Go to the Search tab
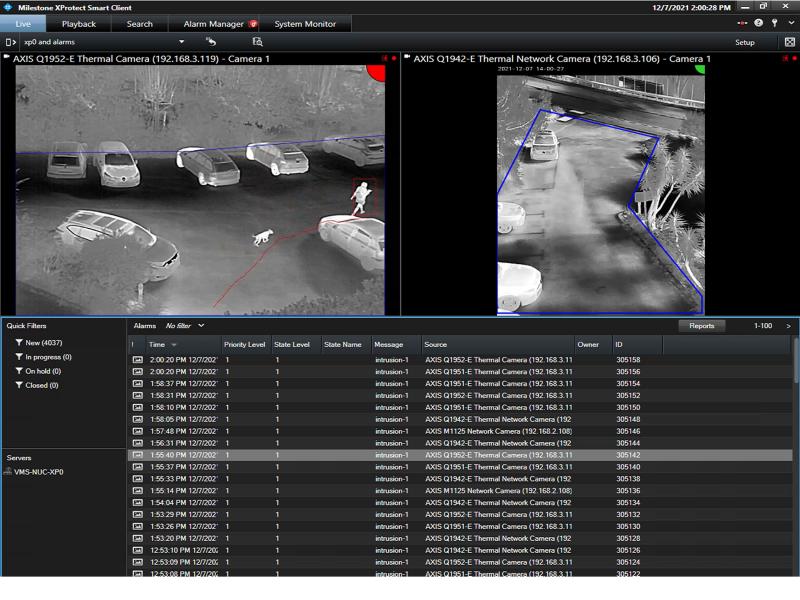800x600 pixels. coord(139,24)
